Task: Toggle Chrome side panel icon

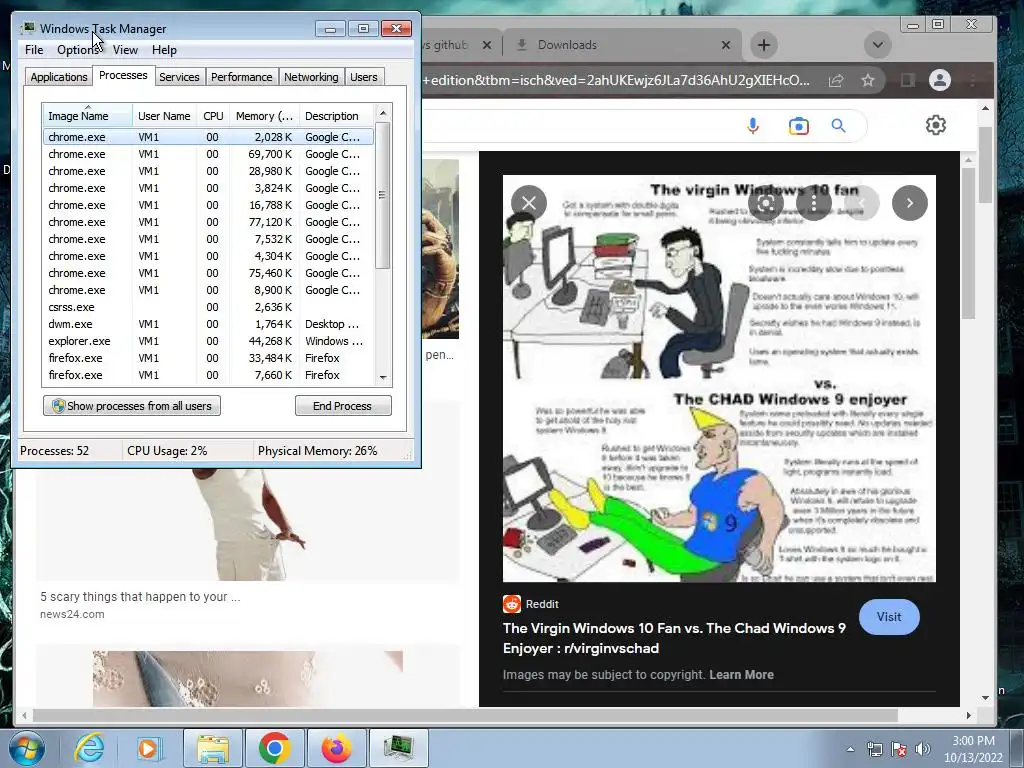Action: (x=907, y=80)
